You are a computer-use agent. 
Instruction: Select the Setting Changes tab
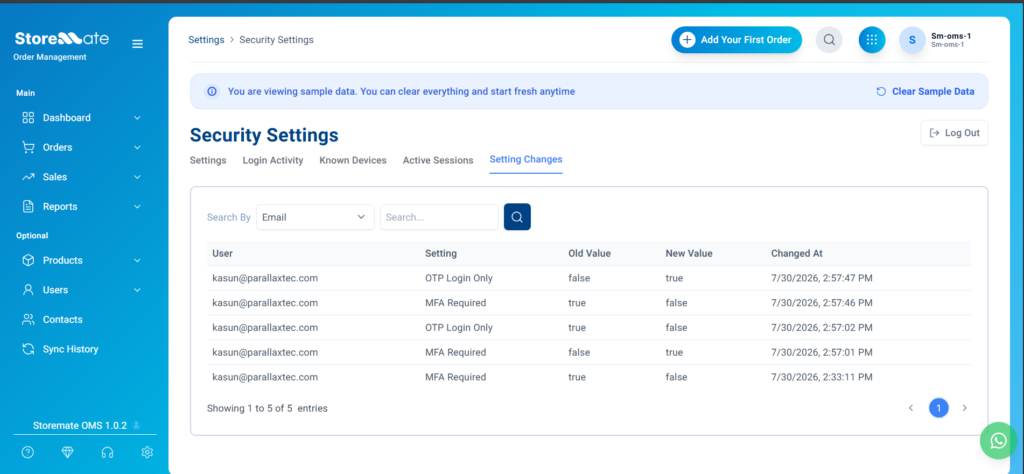(526, 159)
